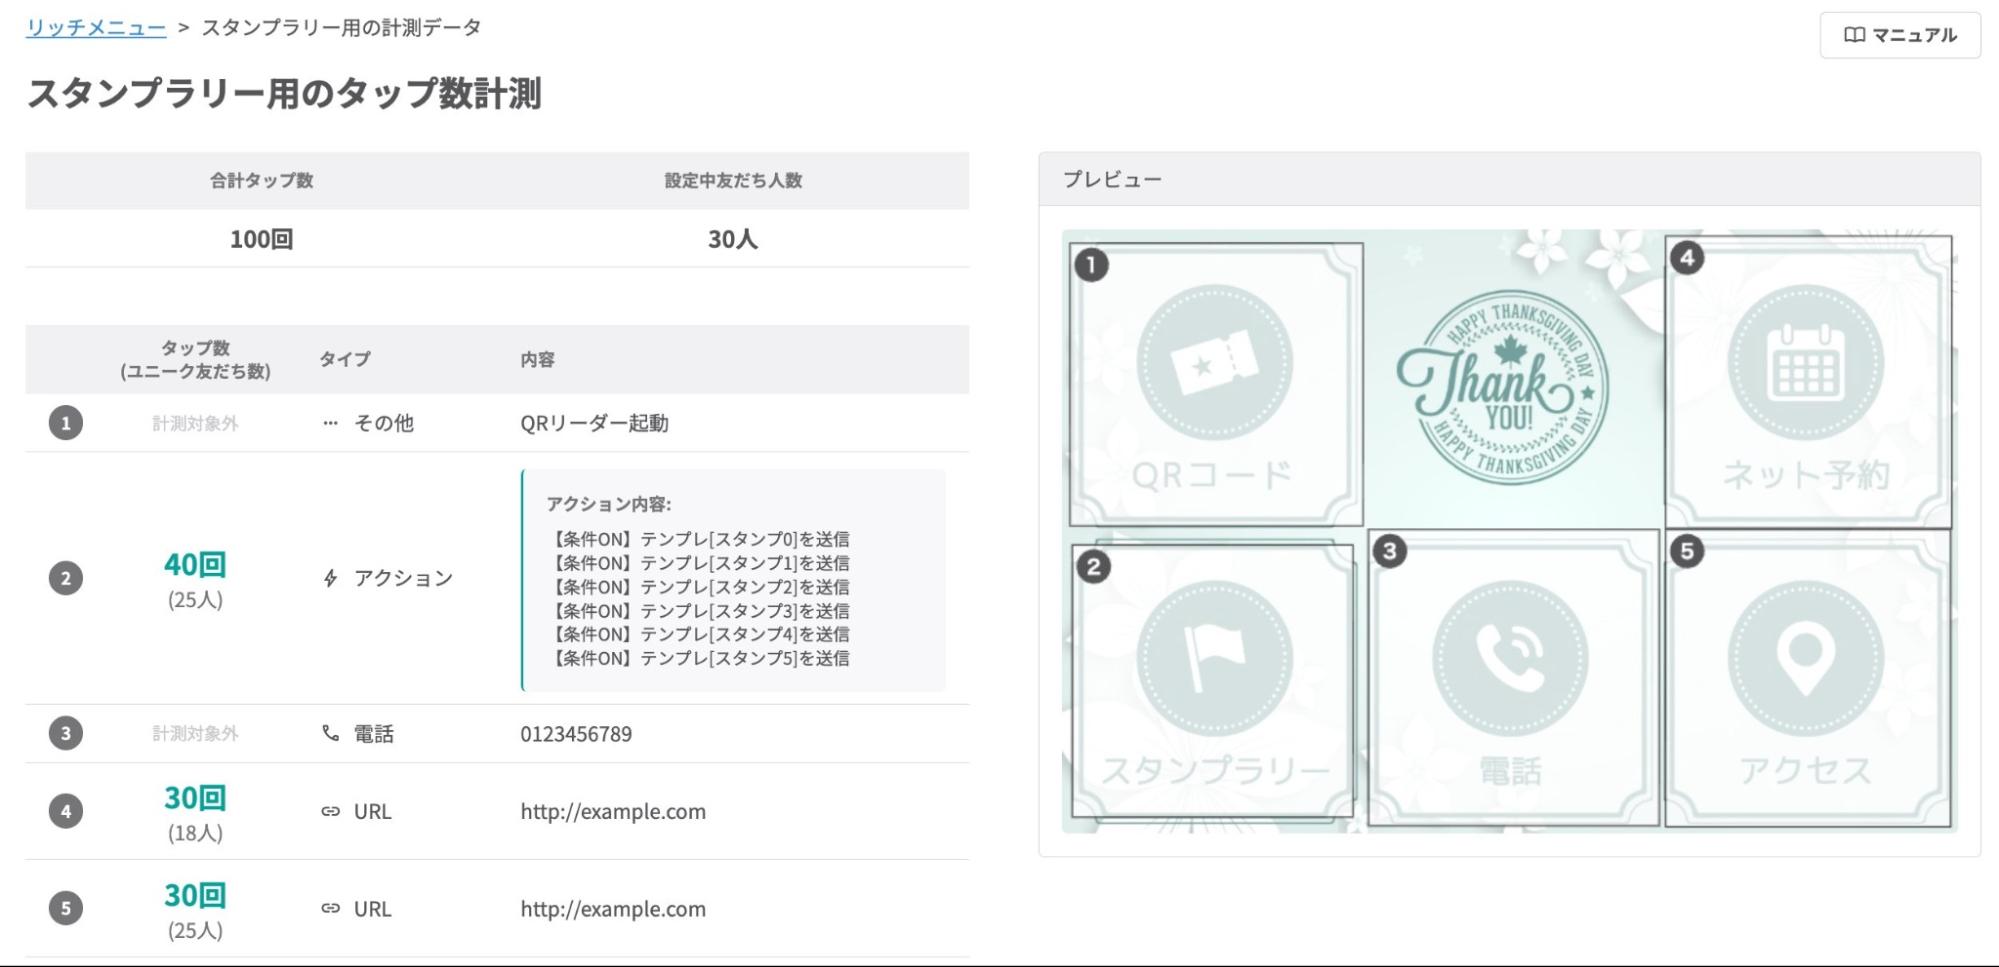Click the phone number 0123456789
1999x967 pixels.
tap(575, 733)
